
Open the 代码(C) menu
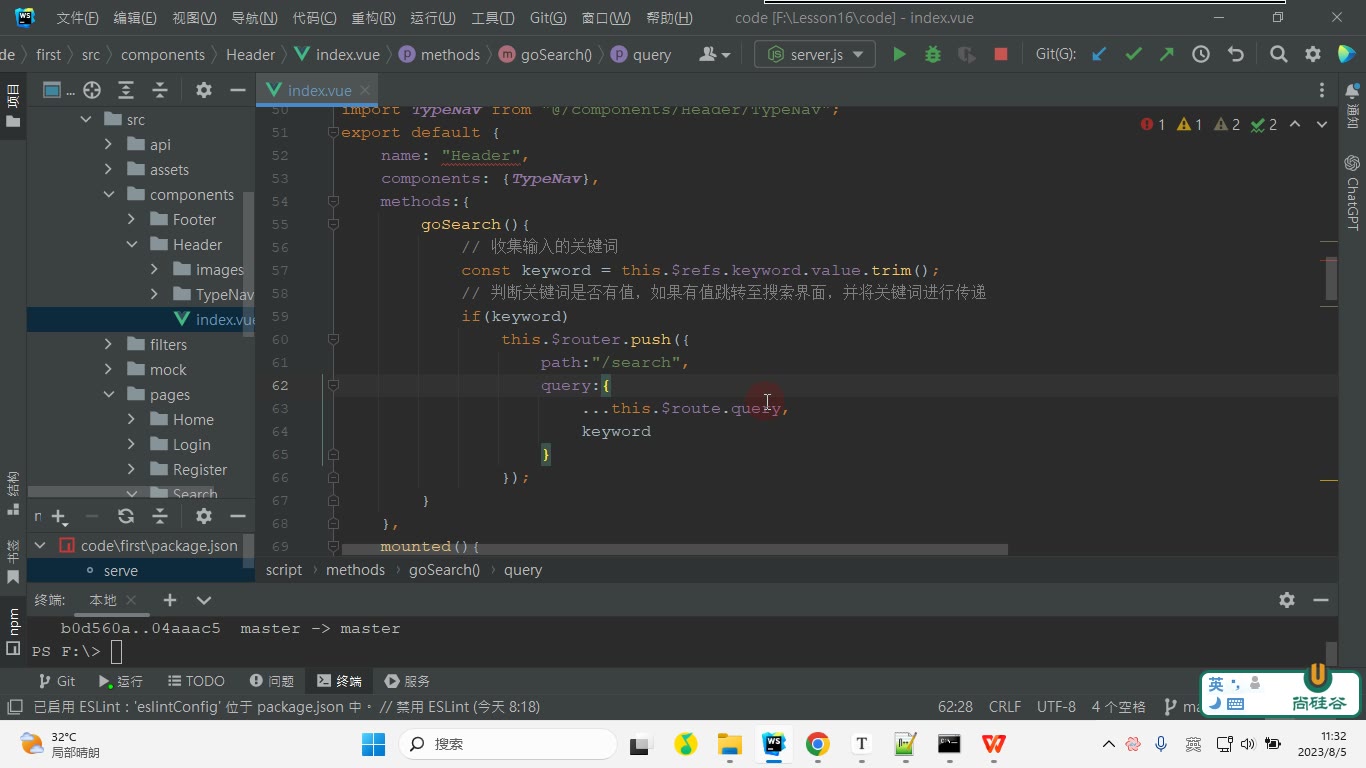(x=314, y=18)
